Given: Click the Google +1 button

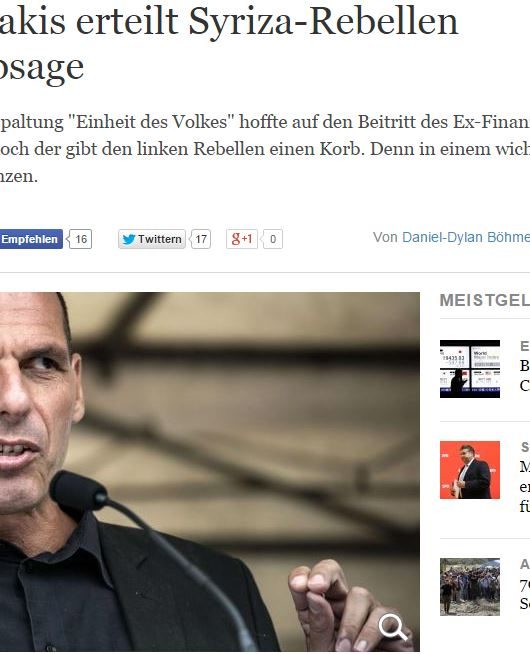Looking at the screenshot, I should pyautogui.click(x=242, y=239).
